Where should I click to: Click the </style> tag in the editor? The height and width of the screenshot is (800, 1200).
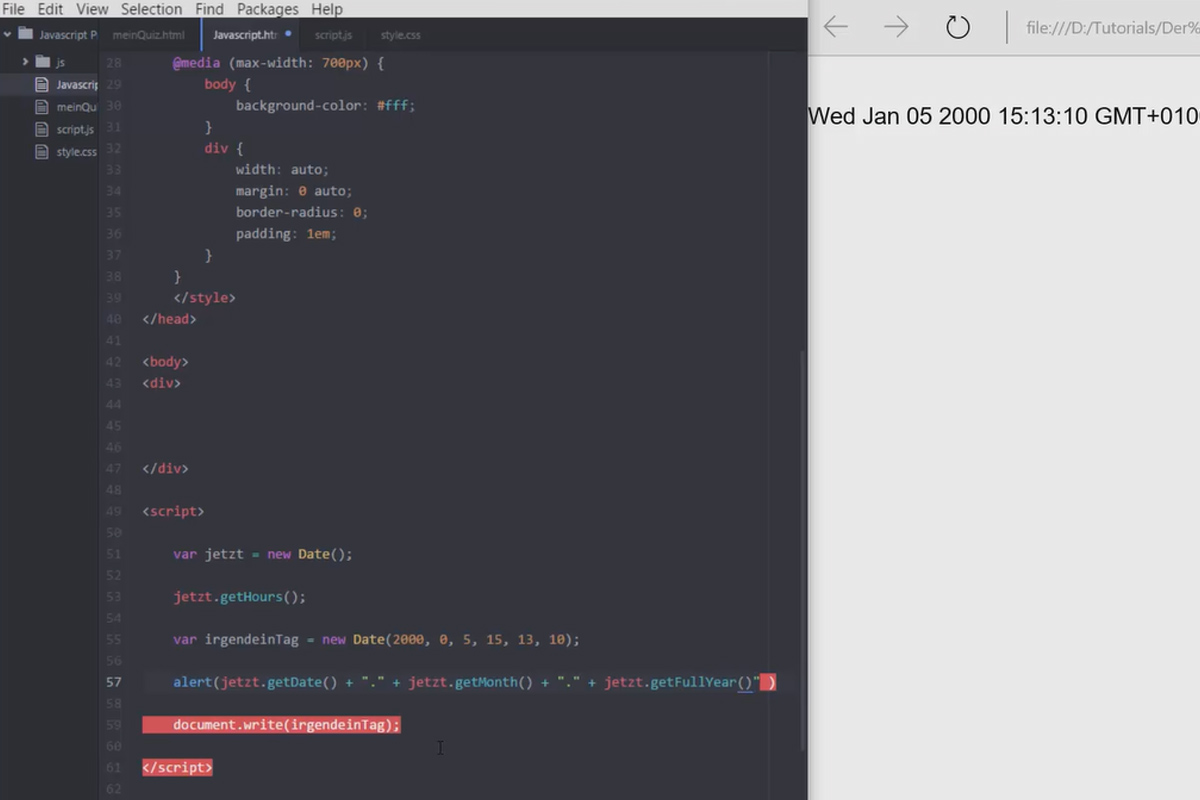click(204, 298)
